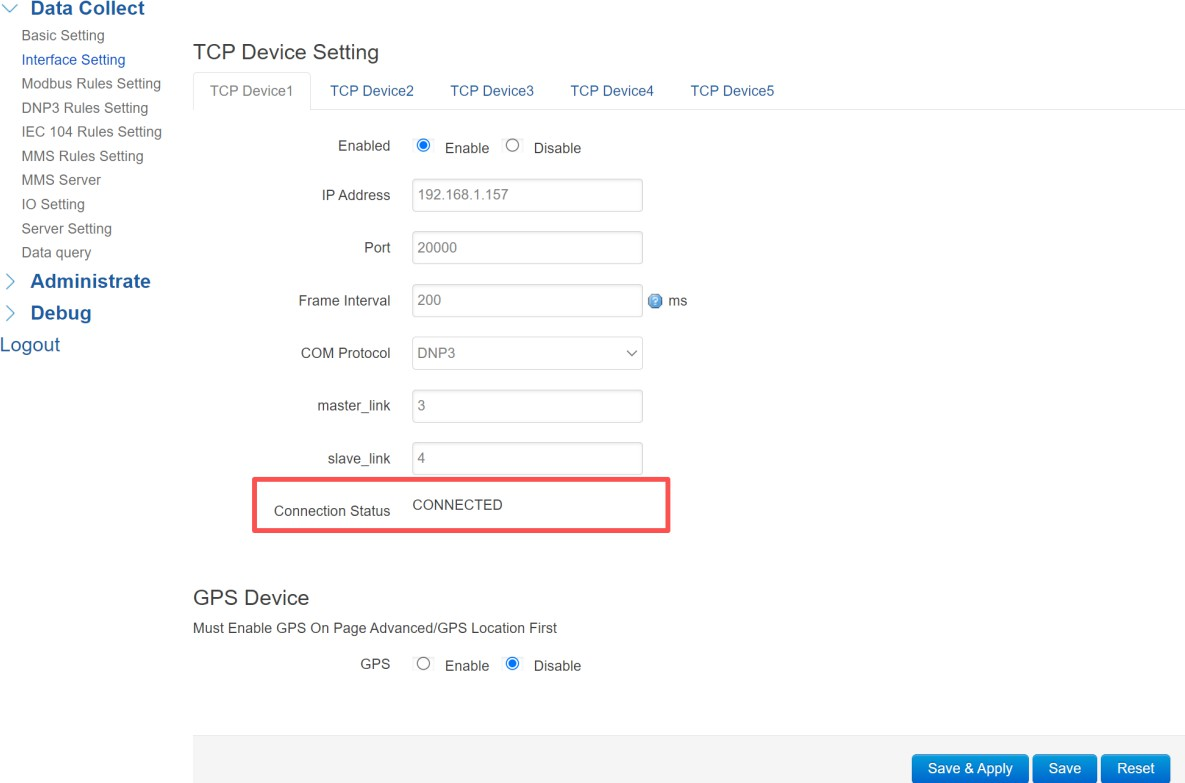The image size is (1185, 783).
Task: Focus the IP Address input field
Action: (x=527, y=195)
